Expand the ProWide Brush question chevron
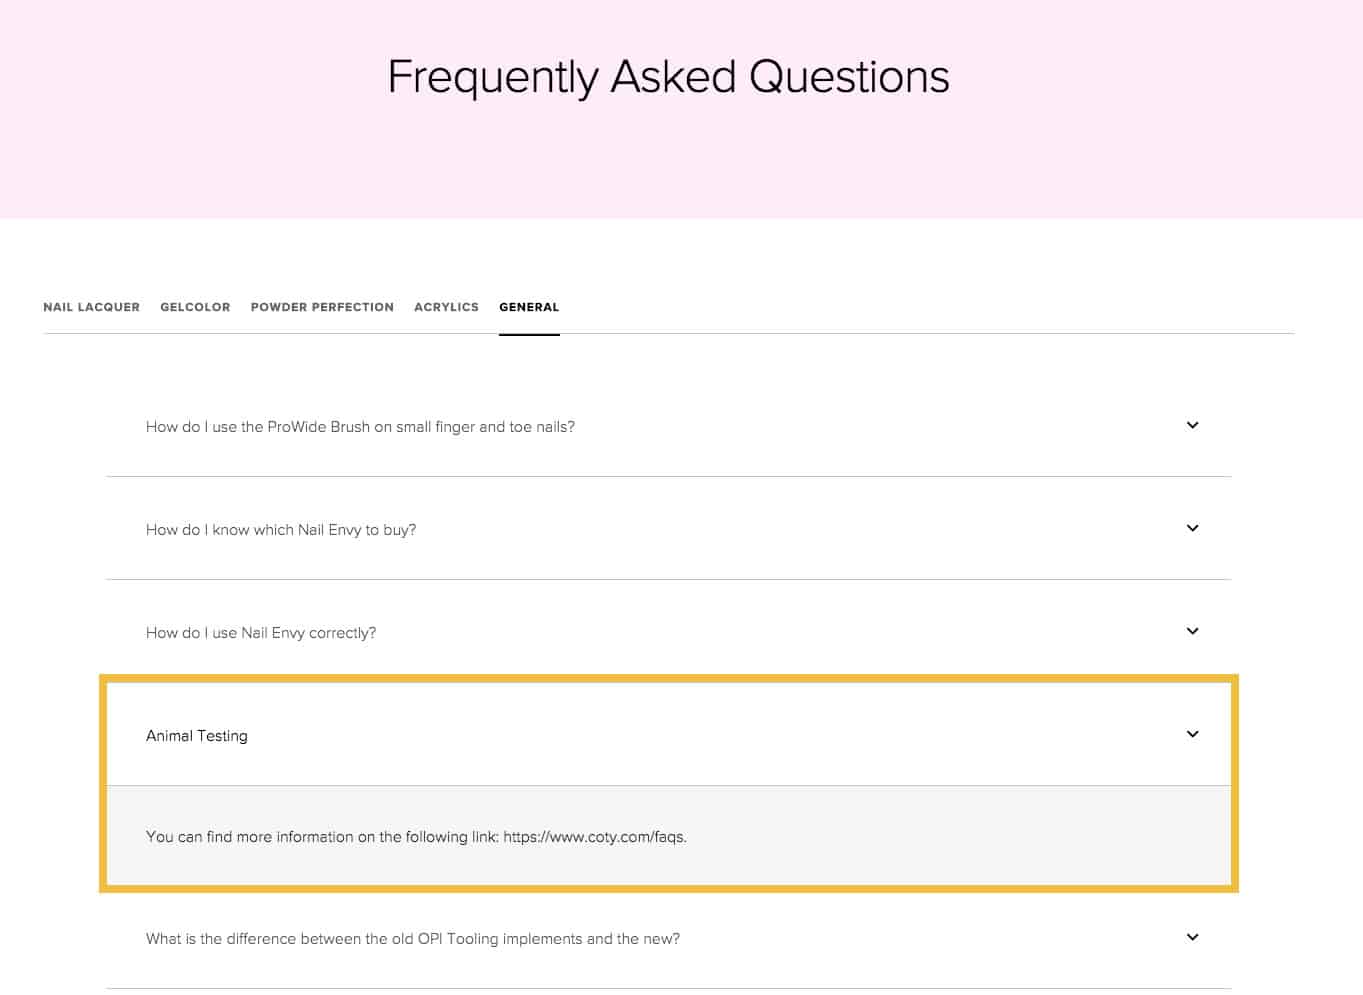The height and width of the screenshot is (995, 1363). (1192, 425)
